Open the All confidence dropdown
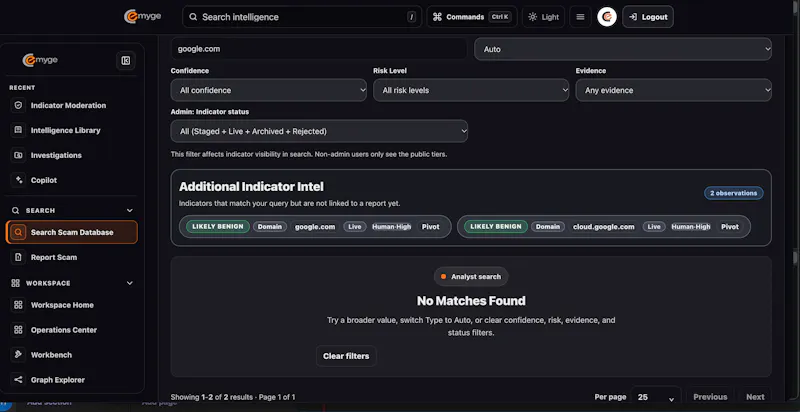 (x=268, y=90)
